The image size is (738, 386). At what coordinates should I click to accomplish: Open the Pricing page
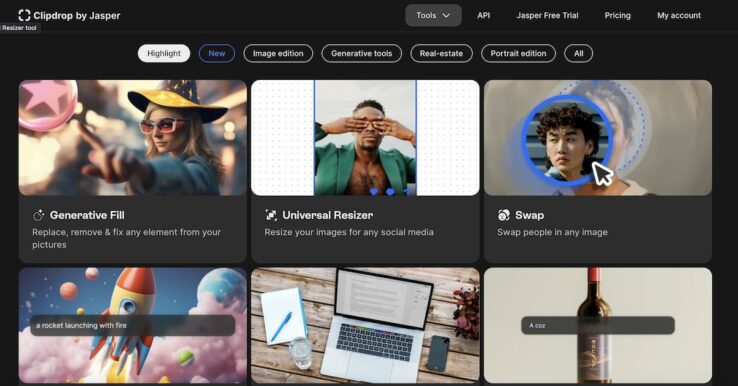[x=617, y=16]
